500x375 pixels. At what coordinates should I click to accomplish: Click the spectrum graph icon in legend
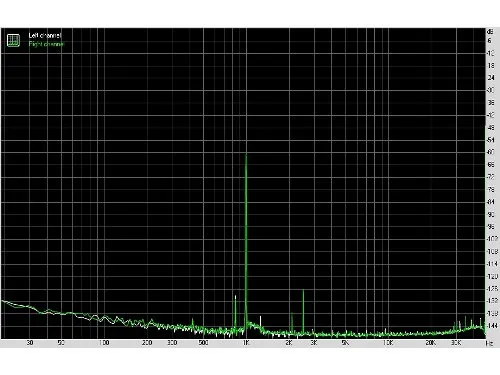pyautogui.click(x=13, y=40)
